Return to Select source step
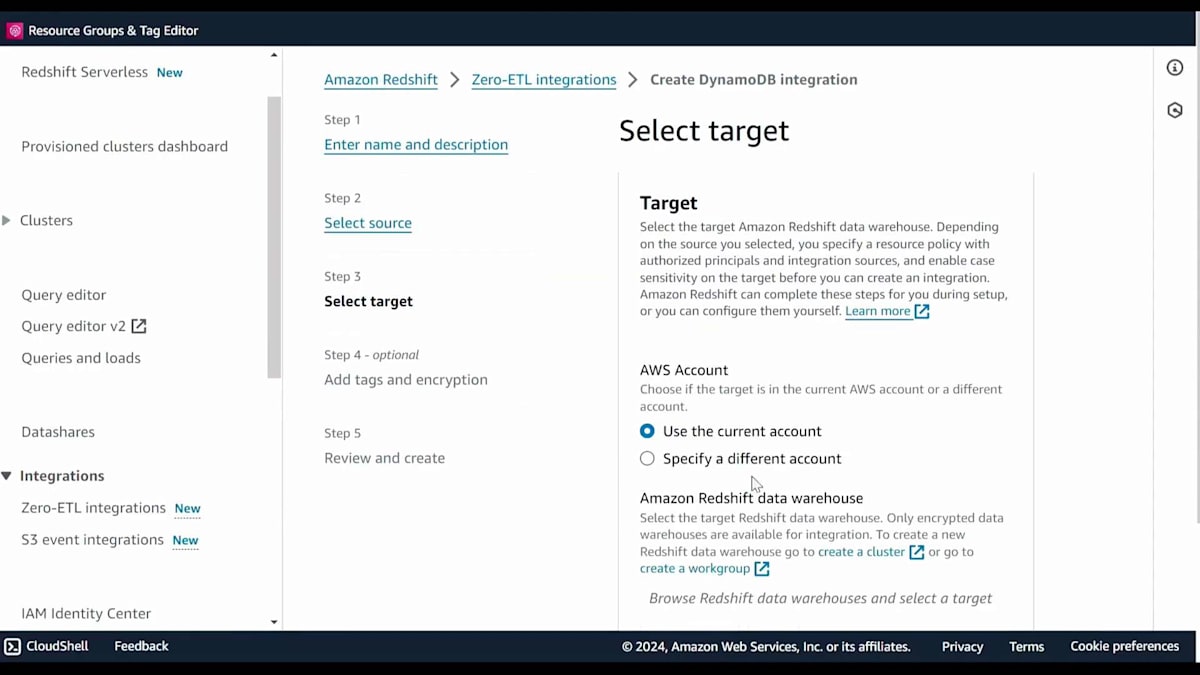The image size is (1200, 675). pos(368,223)
